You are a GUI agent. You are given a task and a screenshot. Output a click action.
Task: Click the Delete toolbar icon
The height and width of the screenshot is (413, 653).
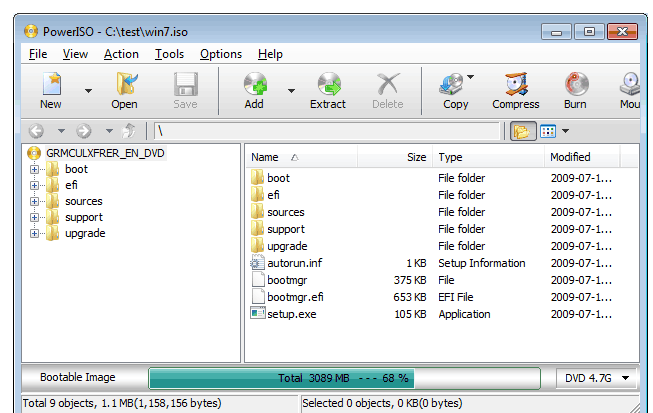pyautogui.click(x=388, y=90)
